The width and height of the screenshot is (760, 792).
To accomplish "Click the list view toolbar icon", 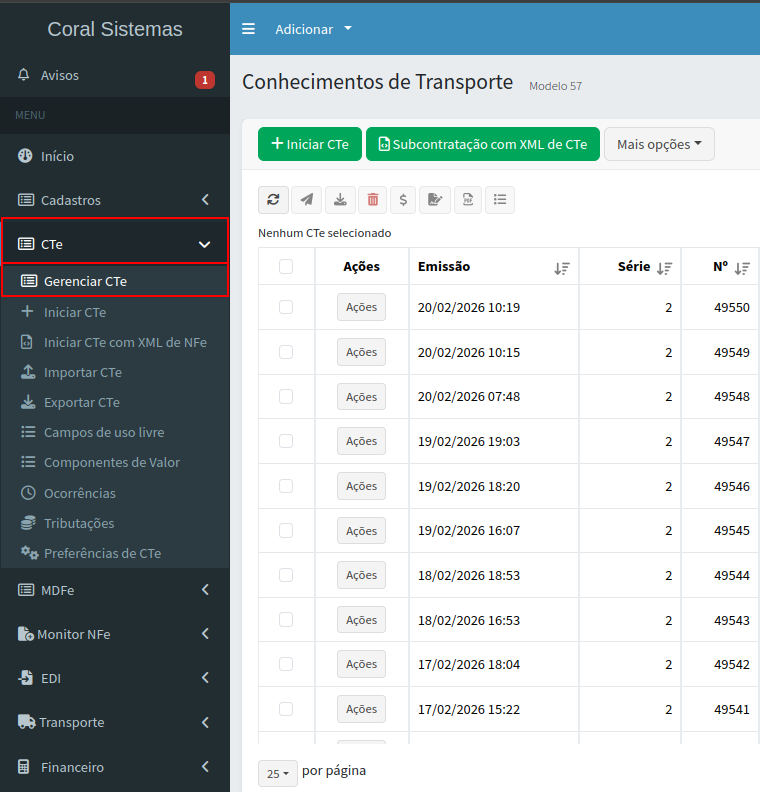I will (500, 200).
